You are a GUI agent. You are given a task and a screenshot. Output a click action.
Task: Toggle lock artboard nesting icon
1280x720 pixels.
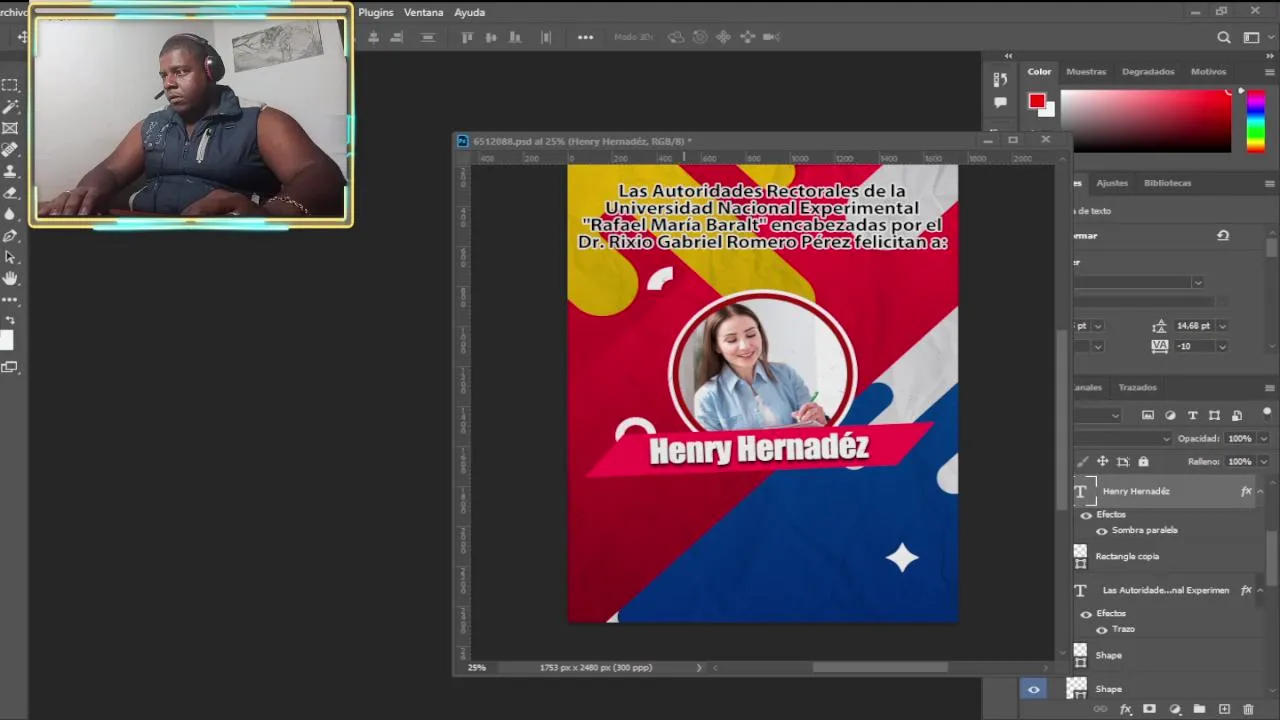(x=1123, y=461)
